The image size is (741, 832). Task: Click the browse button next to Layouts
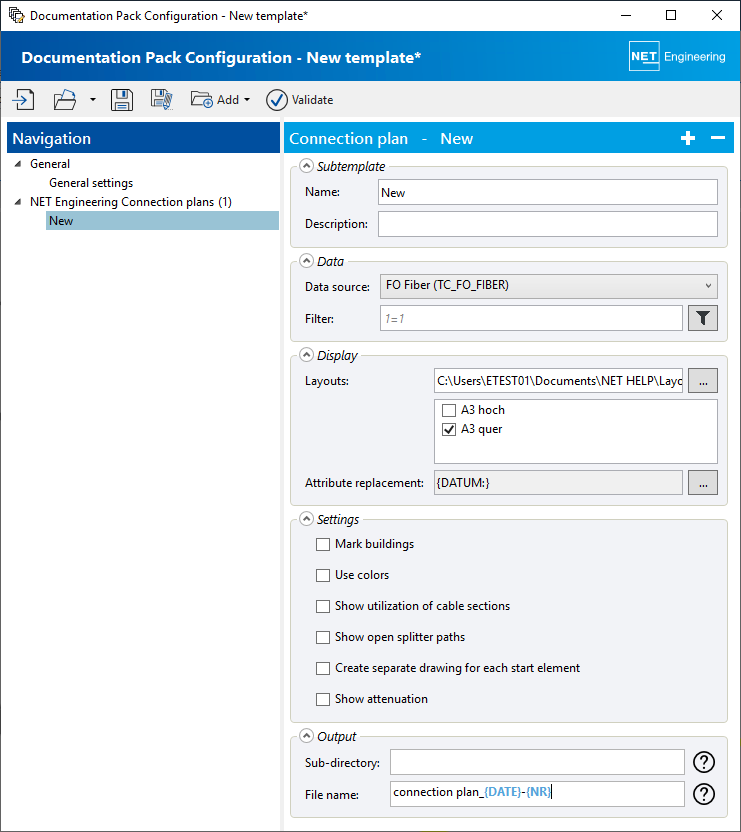pyautogui.click(x=703, y=380)
